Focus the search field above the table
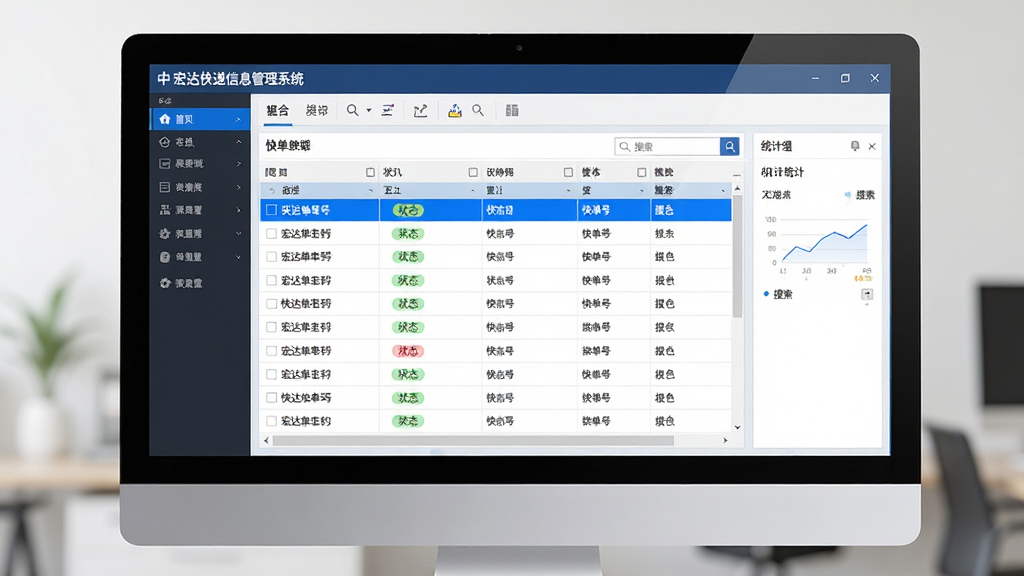 click(x=667, y=146)
